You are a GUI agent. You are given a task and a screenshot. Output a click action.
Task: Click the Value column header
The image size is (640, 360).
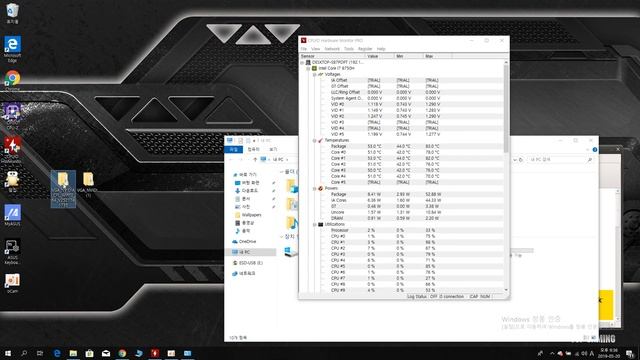pos(380,56)
